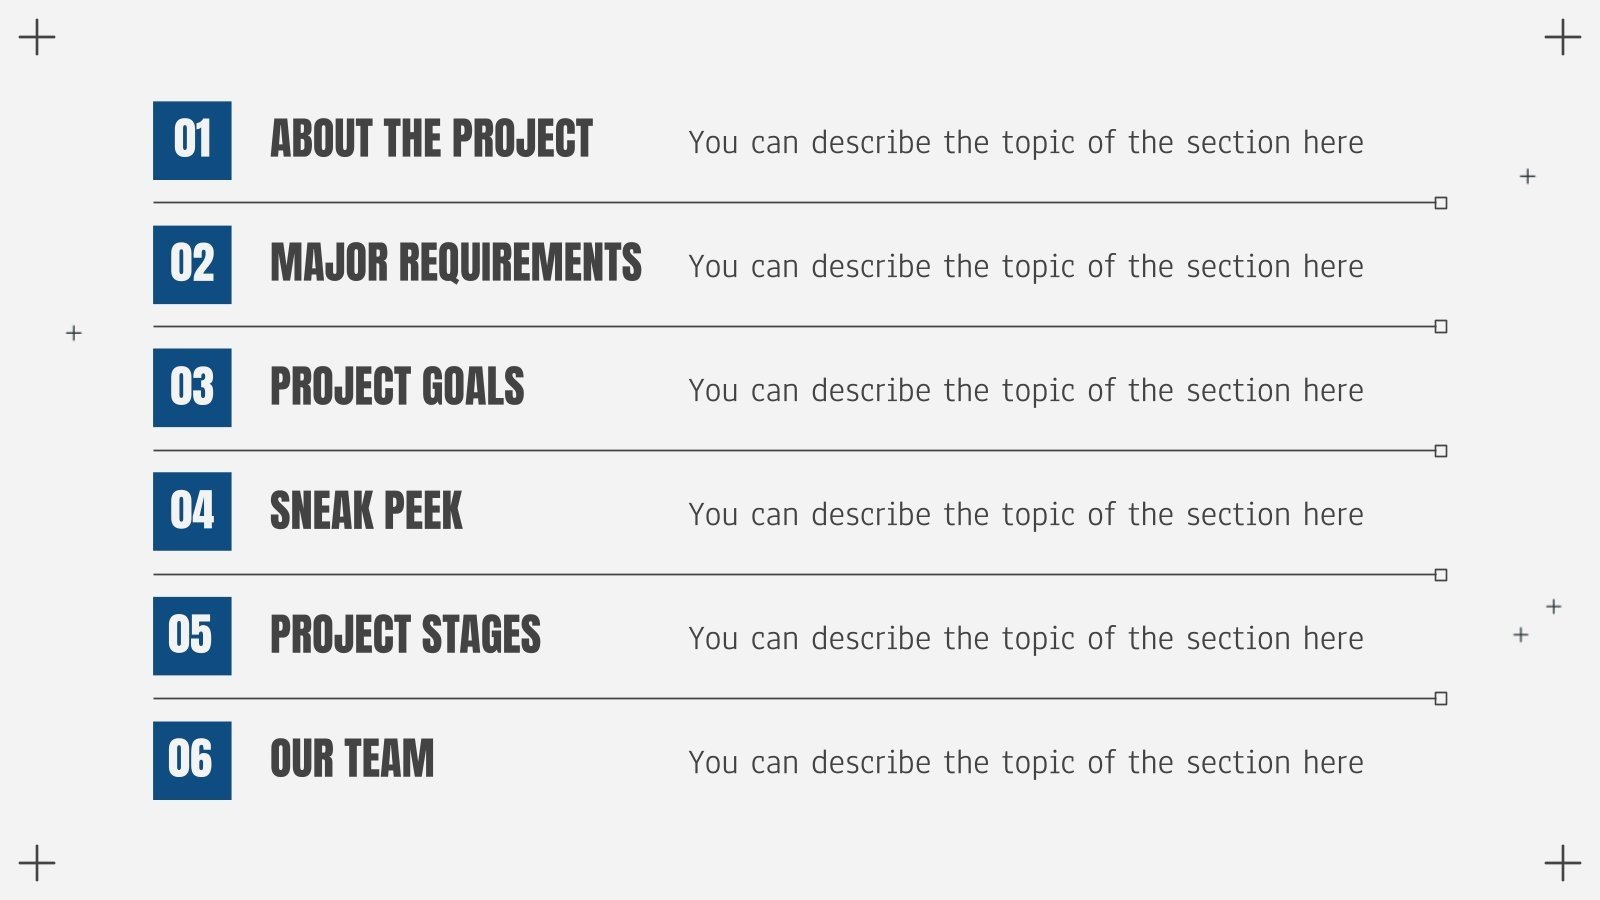The image size is (1600, 900).
Task: Click the blue 03 number box
Action: point(192,388)
